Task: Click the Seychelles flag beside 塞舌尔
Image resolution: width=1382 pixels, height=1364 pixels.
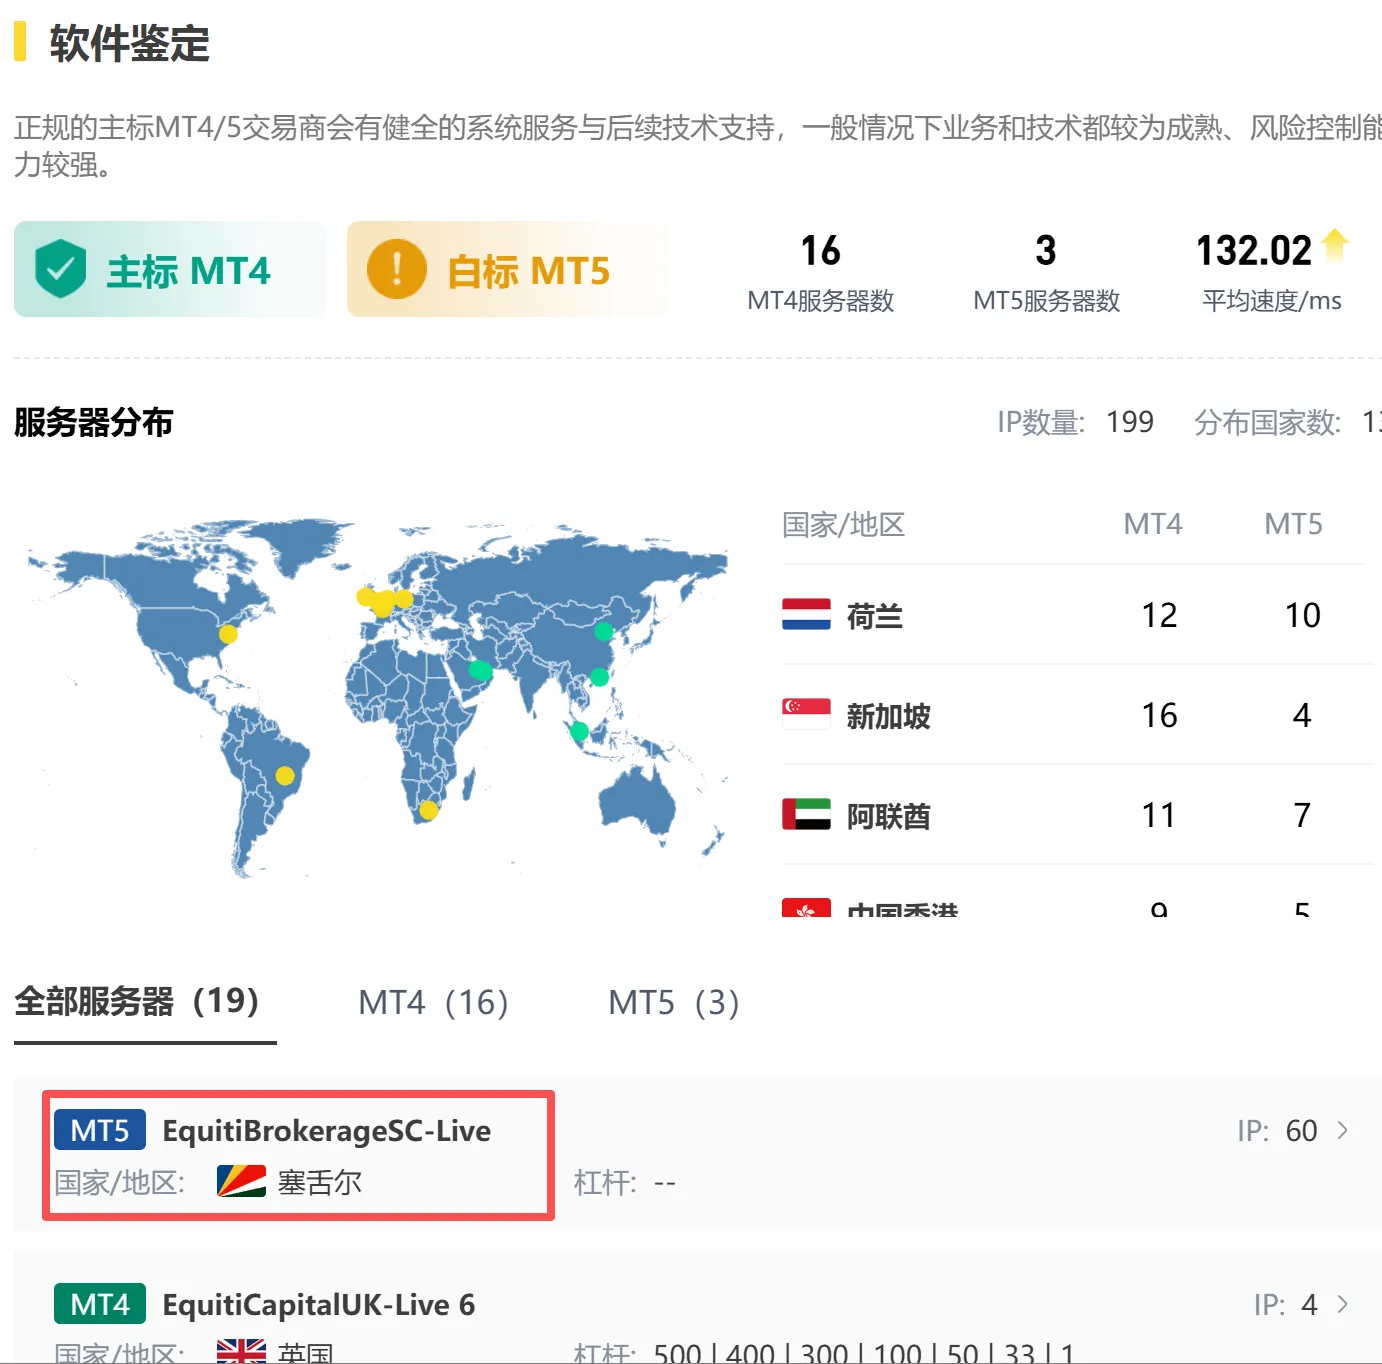Action: [x=241, y=1182]
